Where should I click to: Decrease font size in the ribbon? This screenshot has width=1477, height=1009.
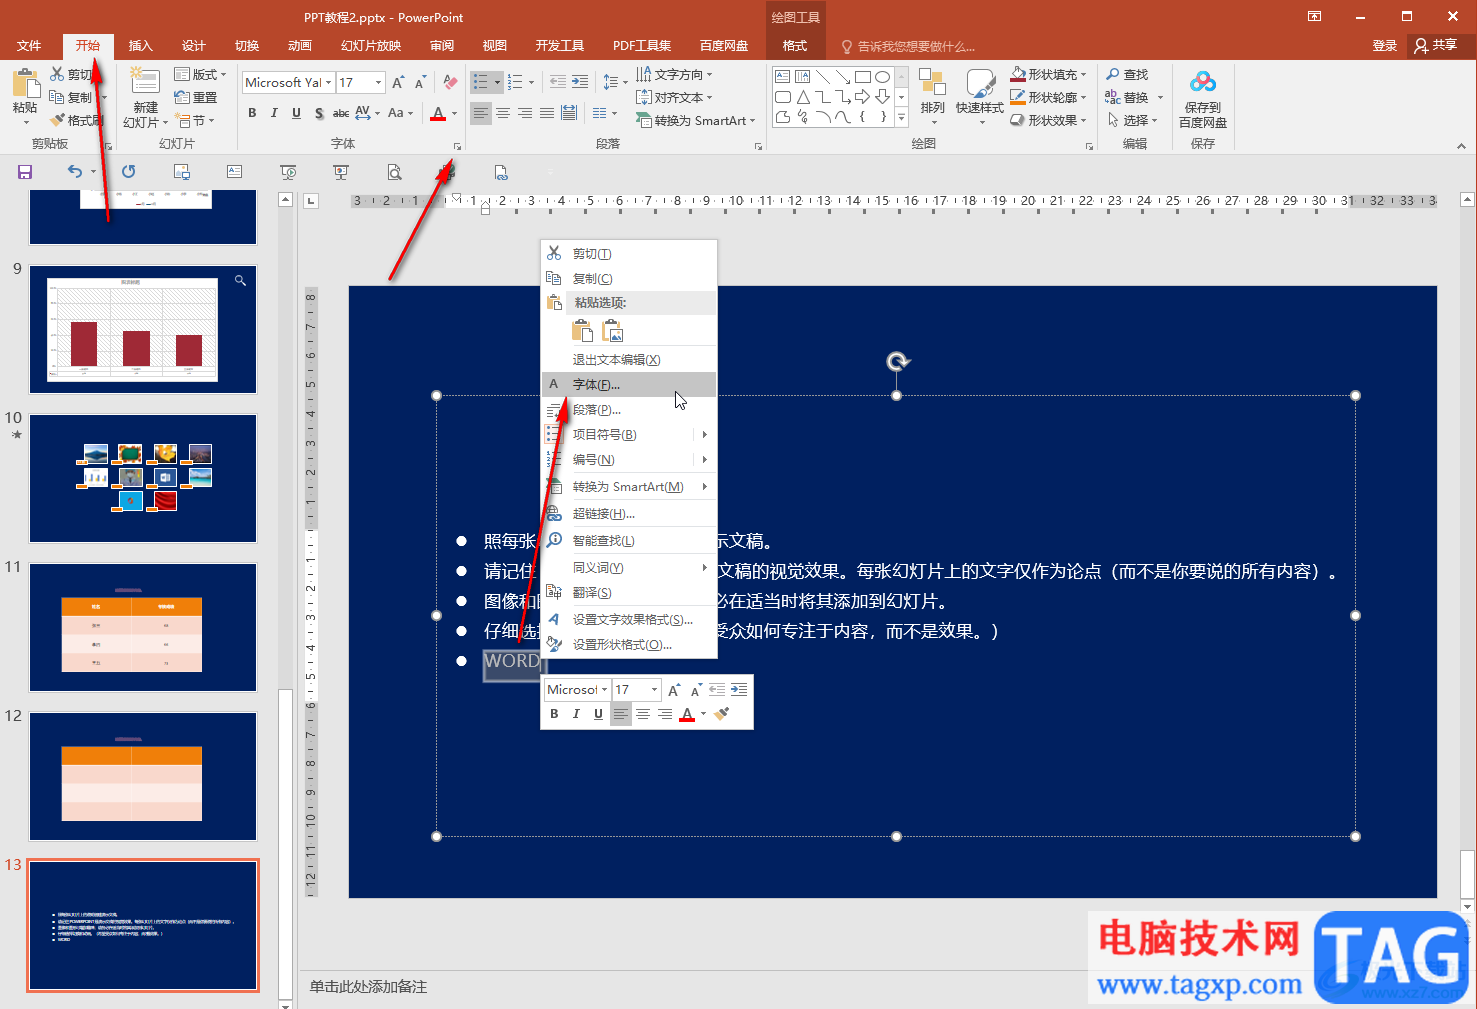click(x=420, y=83)
